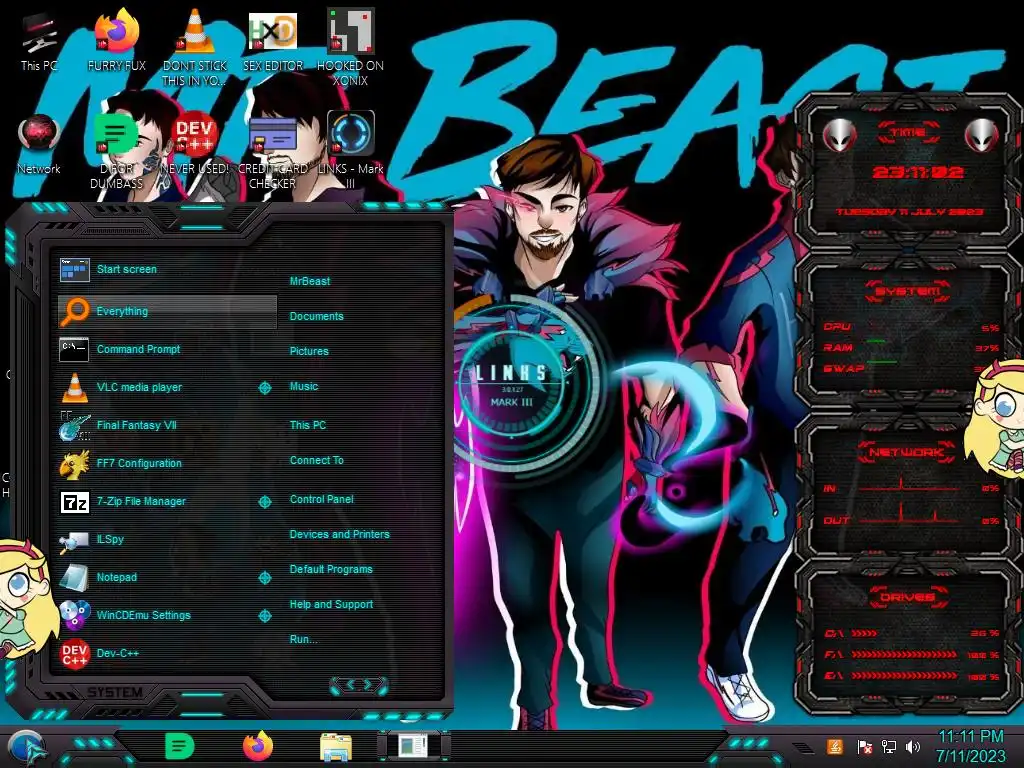Click the Java icon in the system tray

(x=834, y=746)
